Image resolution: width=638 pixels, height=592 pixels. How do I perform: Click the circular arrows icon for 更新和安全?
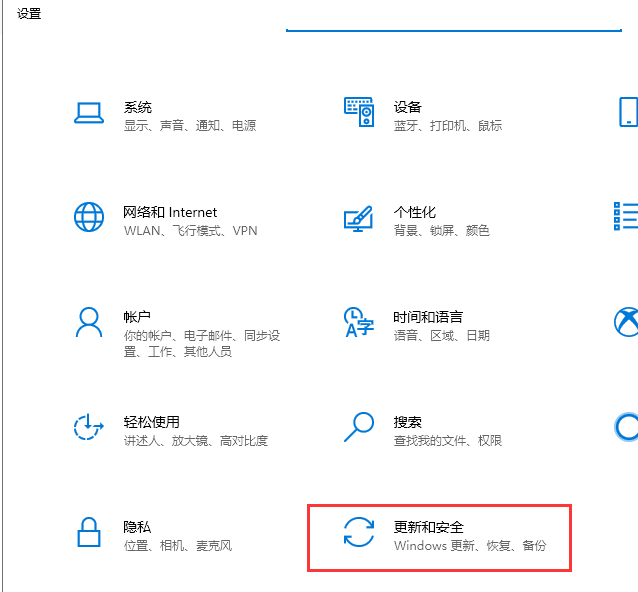click(358, 533)
